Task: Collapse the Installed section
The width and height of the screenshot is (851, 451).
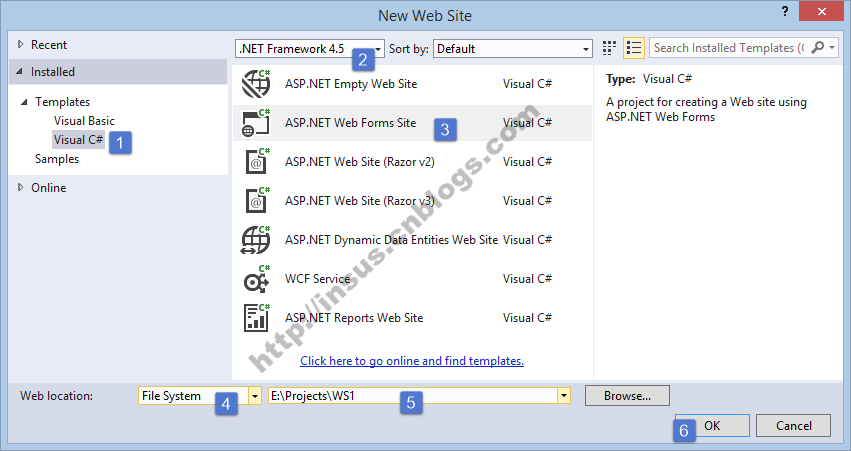Action: pyautogui.click(x=20, y=72)
